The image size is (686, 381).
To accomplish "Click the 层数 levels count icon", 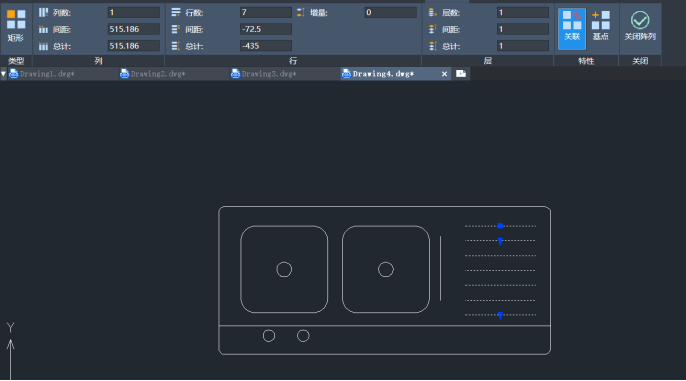I will pyautogui.click(x=433, y=13).
